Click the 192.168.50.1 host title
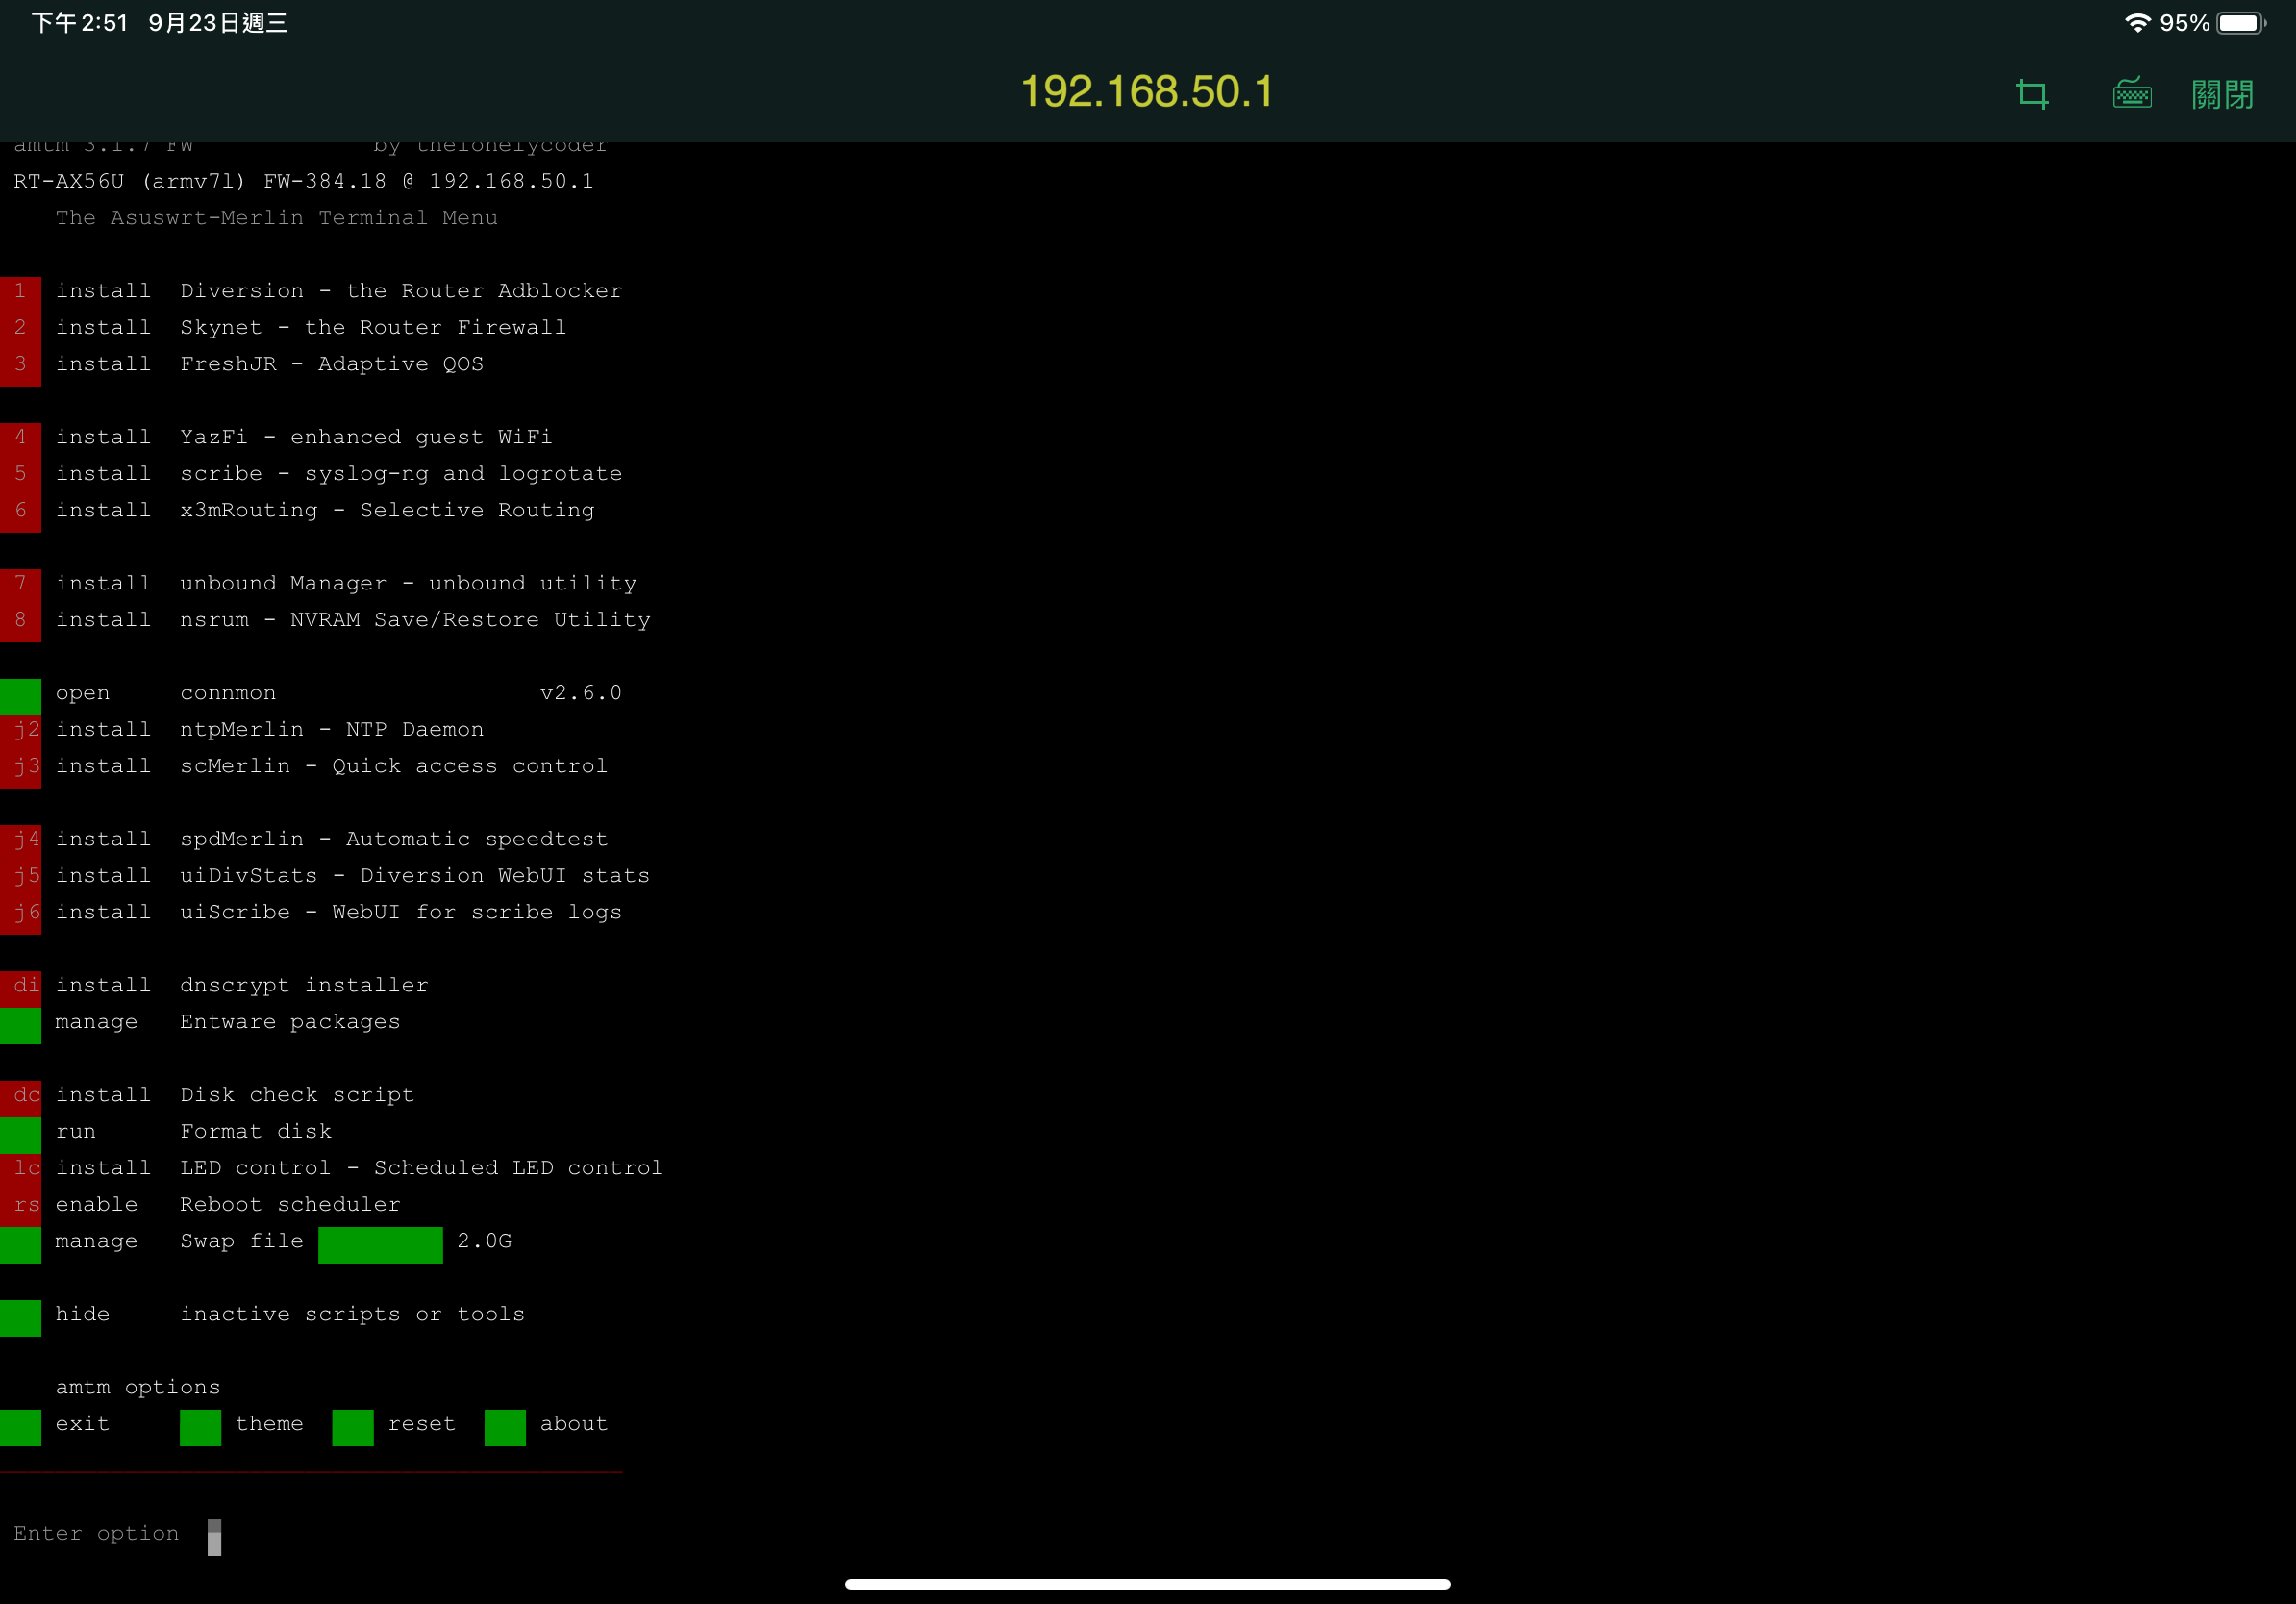The height and width of the screenshot is (1604, 2296). [x=1147, y=92]
